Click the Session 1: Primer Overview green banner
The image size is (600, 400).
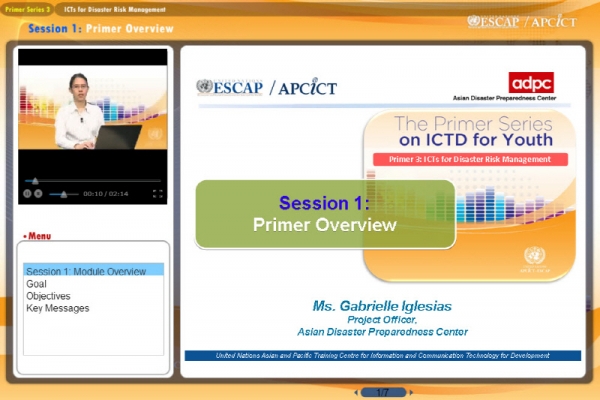tap(325, 214)
